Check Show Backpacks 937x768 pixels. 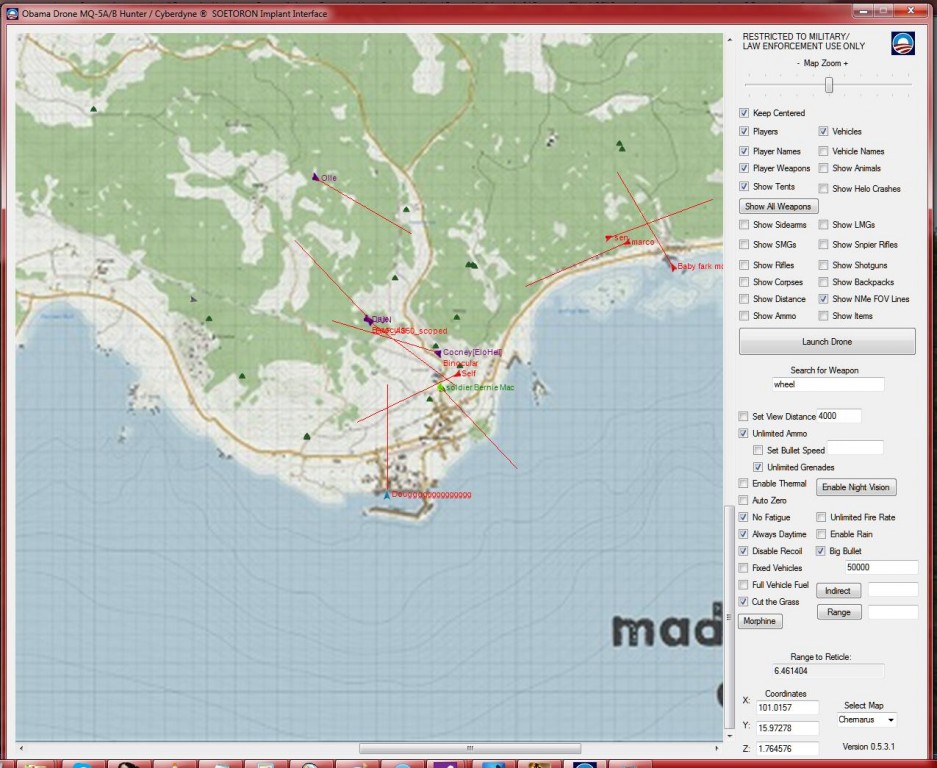coord(823,282)
